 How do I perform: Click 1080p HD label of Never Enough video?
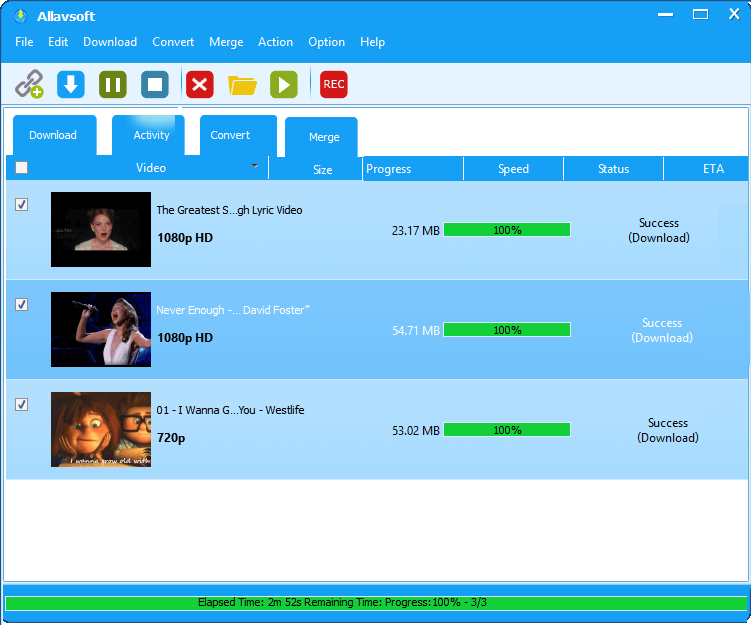(185, 338)
